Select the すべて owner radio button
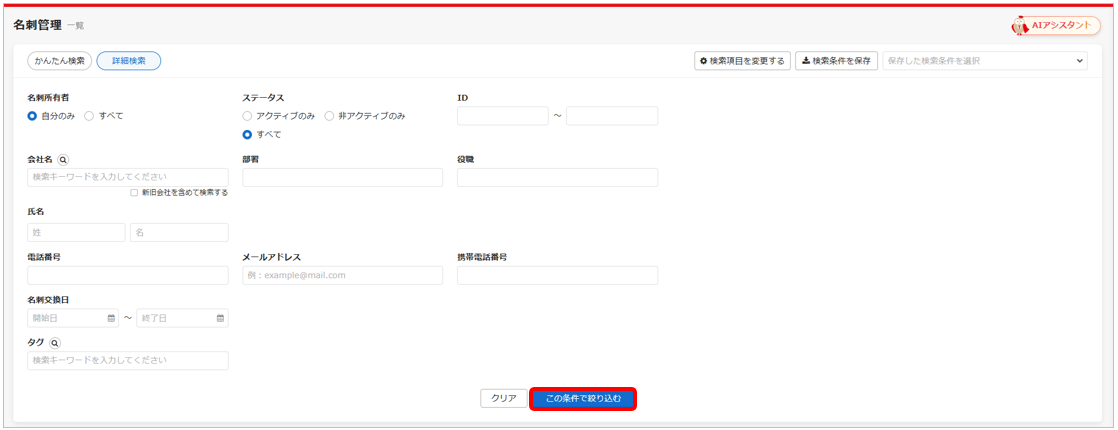The height and width of the screenshot is (430, 1118). tap(89, 116)
